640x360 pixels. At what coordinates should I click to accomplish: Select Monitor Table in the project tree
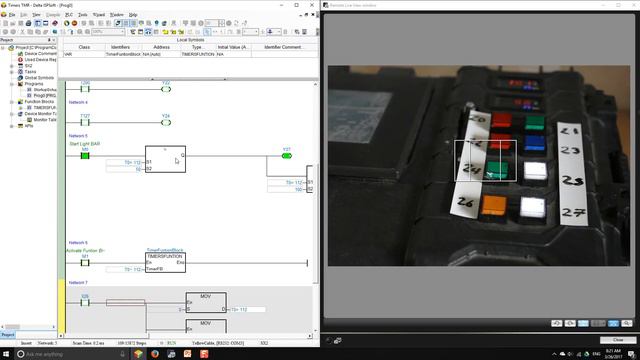[45, 120]
